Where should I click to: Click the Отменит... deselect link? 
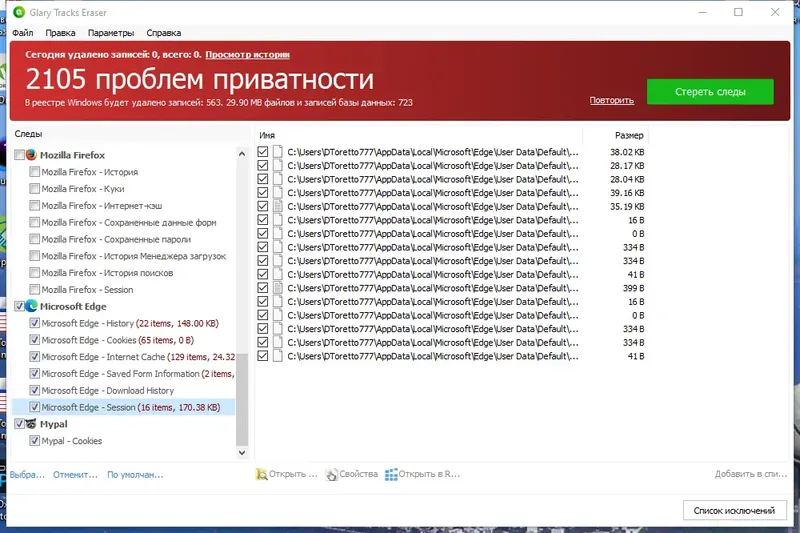(75, 475)
